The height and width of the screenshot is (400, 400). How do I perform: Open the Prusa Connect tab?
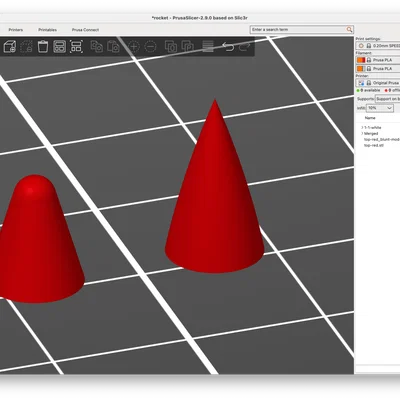85,30
